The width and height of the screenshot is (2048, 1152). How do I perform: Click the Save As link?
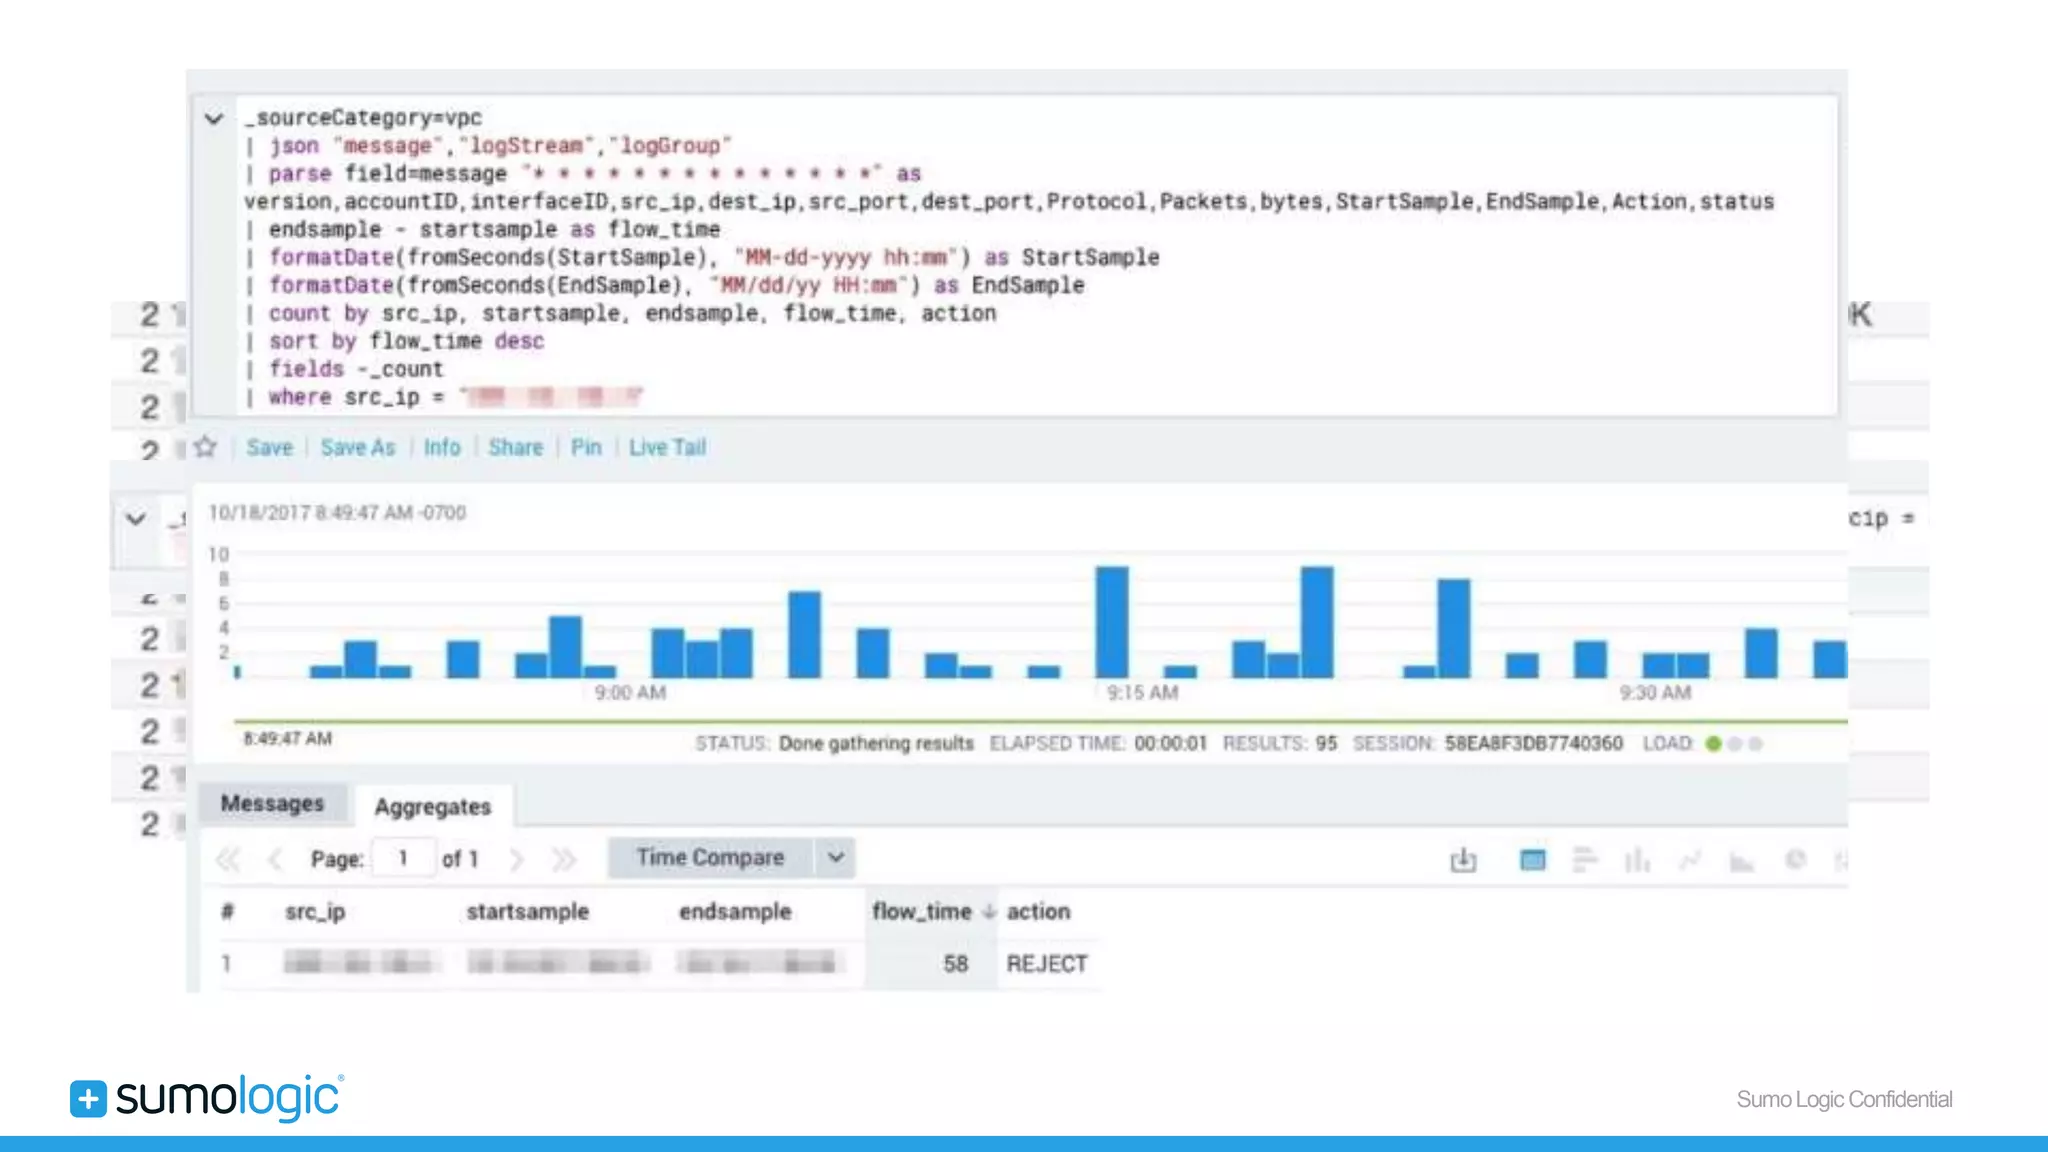[358, 448]
